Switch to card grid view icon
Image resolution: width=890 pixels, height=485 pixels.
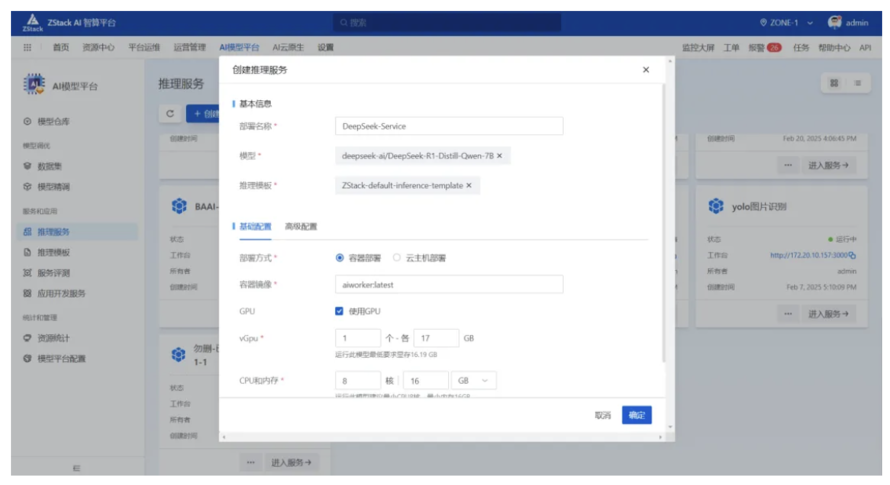(x=834, y=83)
